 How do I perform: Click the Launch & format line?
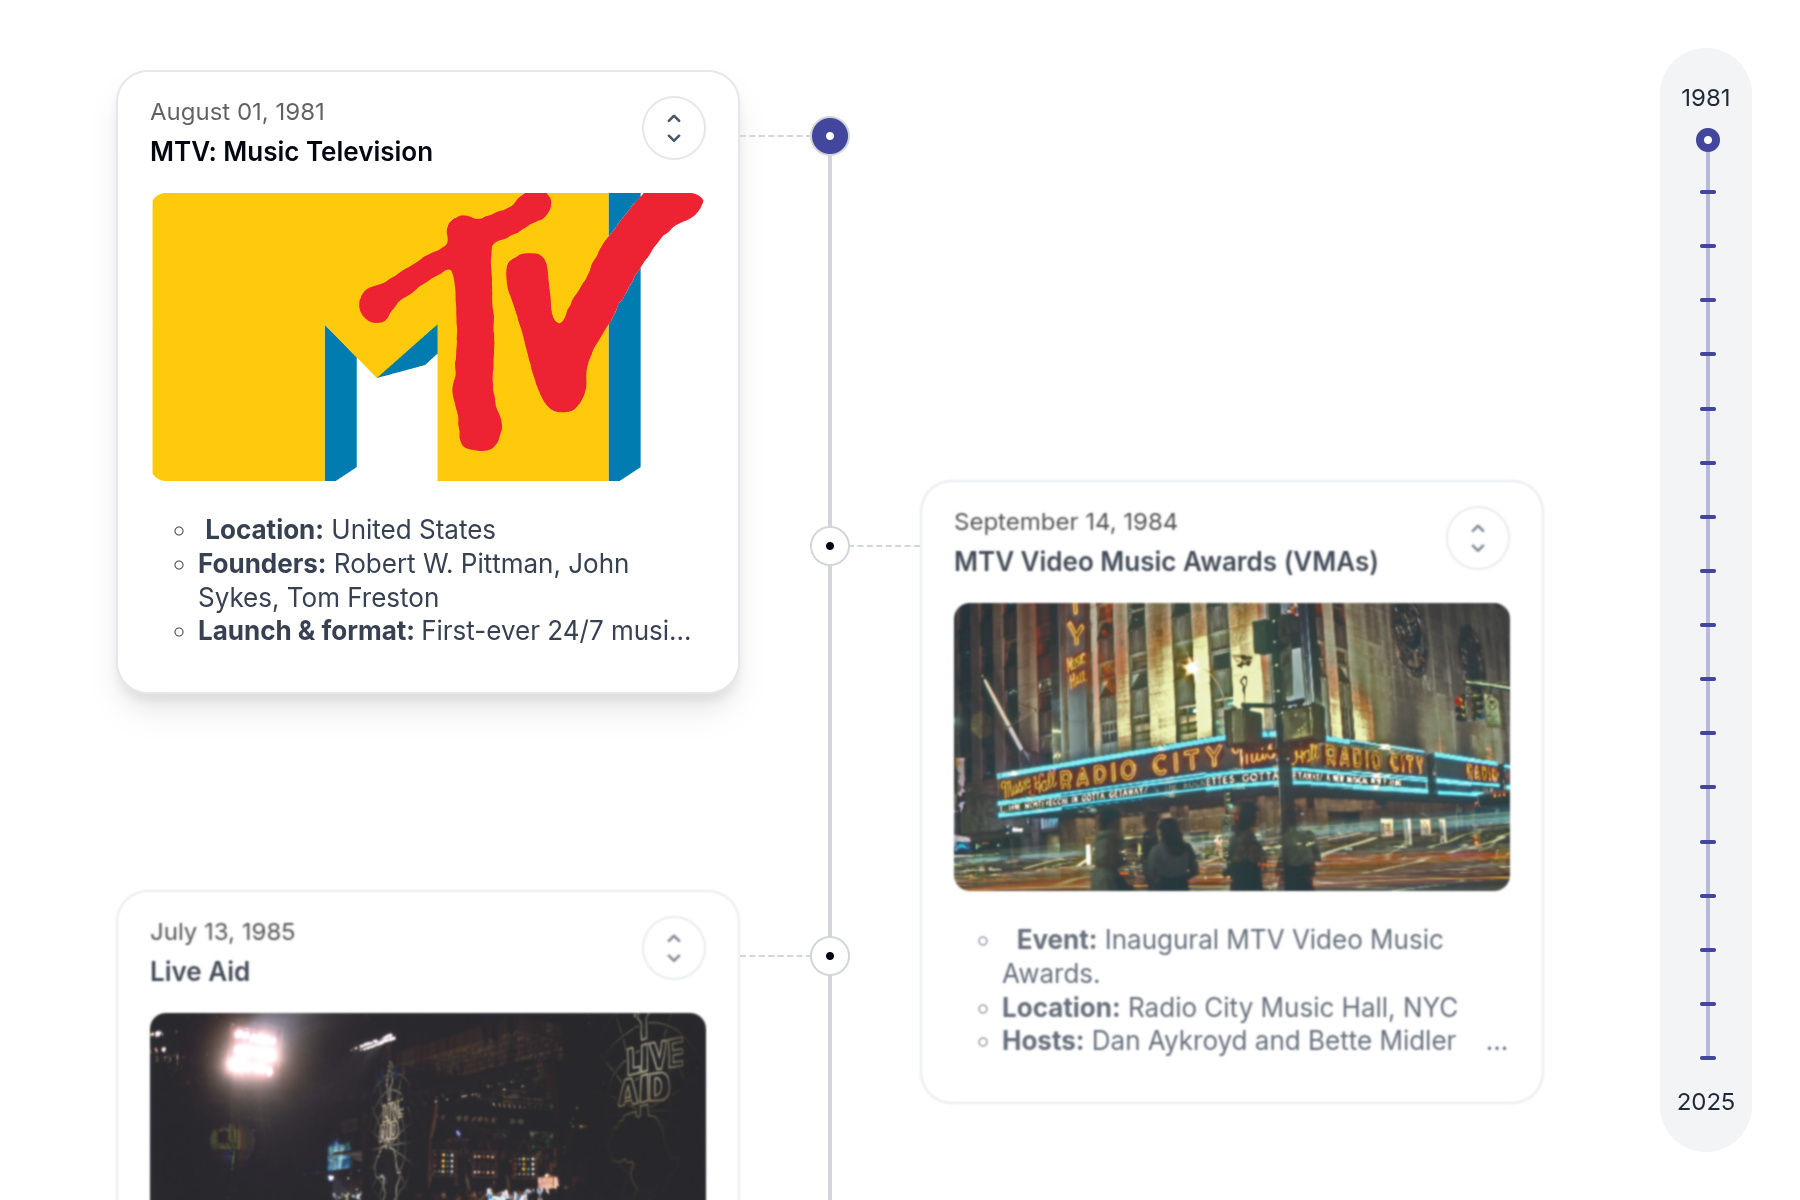pos(444,631)
